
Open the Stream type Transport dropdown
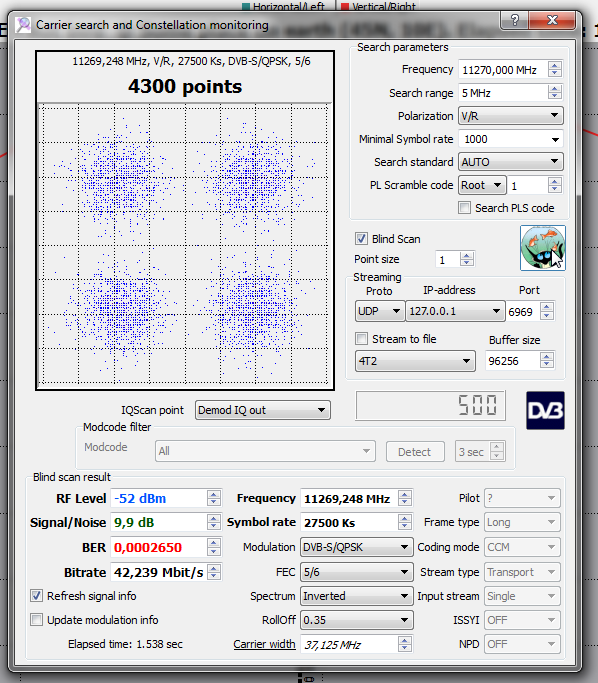click(x=522, y=572)
